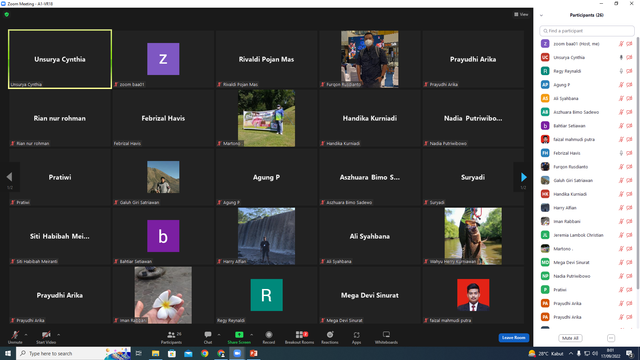Image resolution: width=640 pixels, height=360 pixels.
Task: Select Furqon Rusdianto's video tile
Action: (370, 59)
